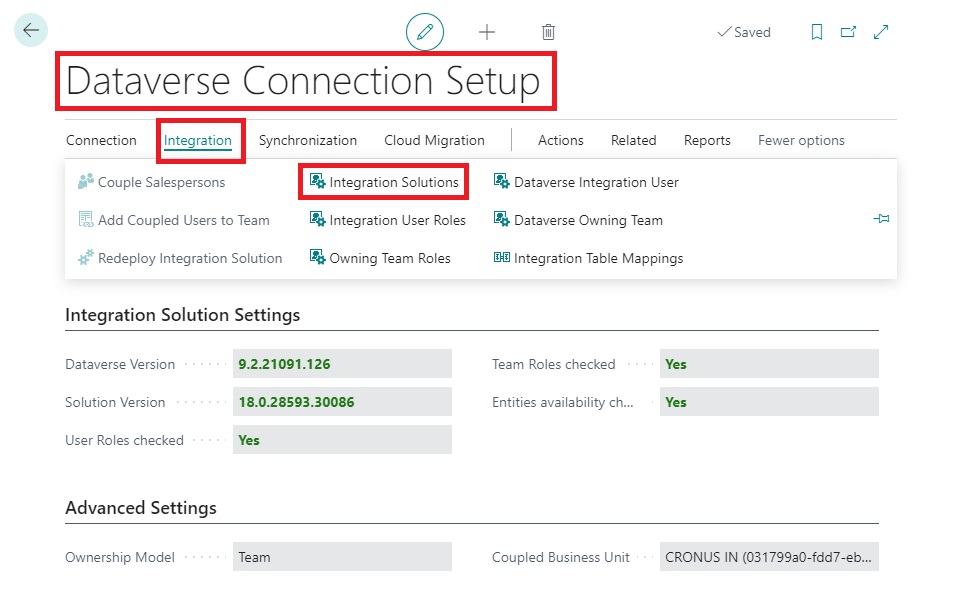Expand the Actions menu
This screenshot has height=594, width=962.
pyautogui.click(x=560, y=140)
